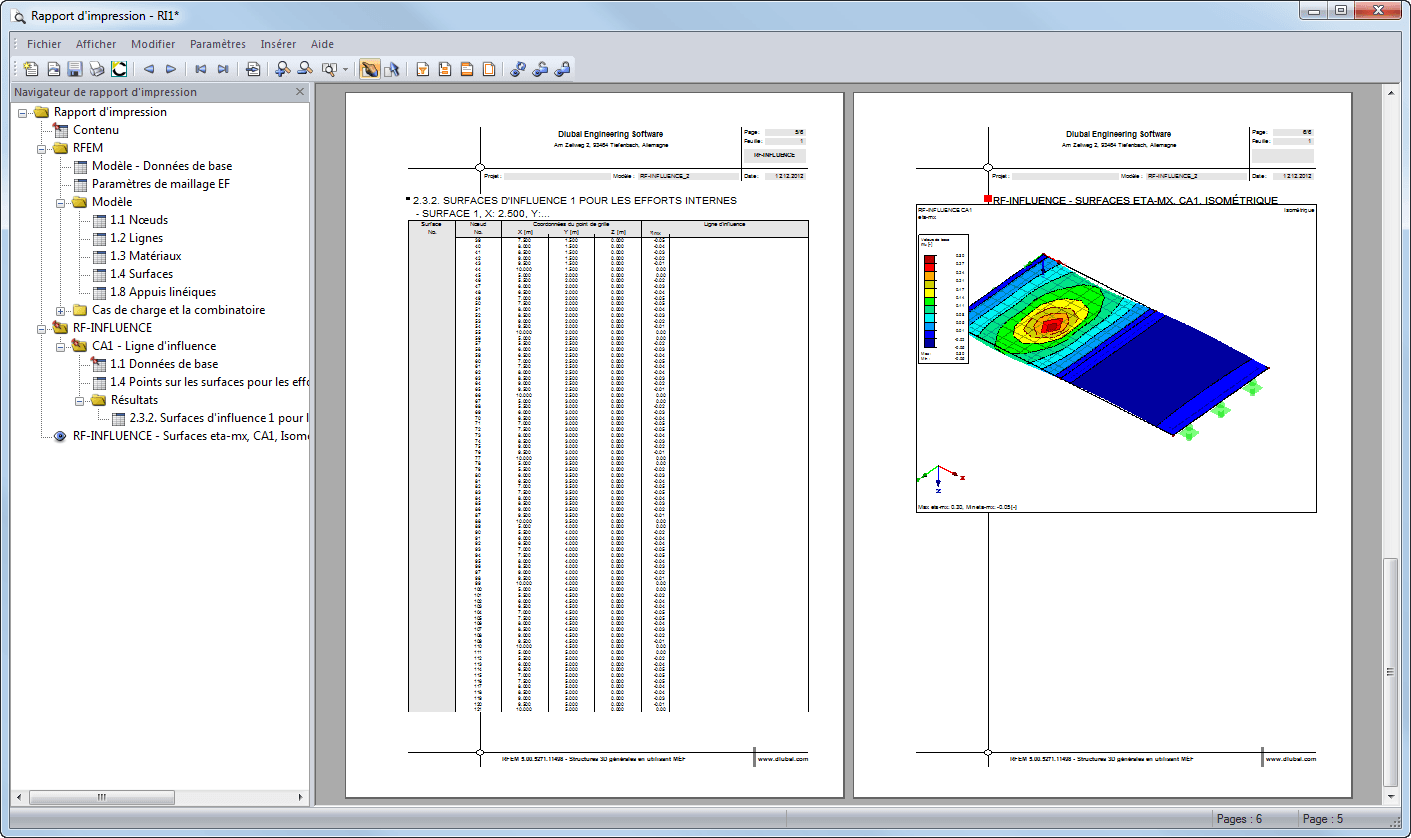
Task: Click the isometric influence surface graphic
Action: [1116, 359]
